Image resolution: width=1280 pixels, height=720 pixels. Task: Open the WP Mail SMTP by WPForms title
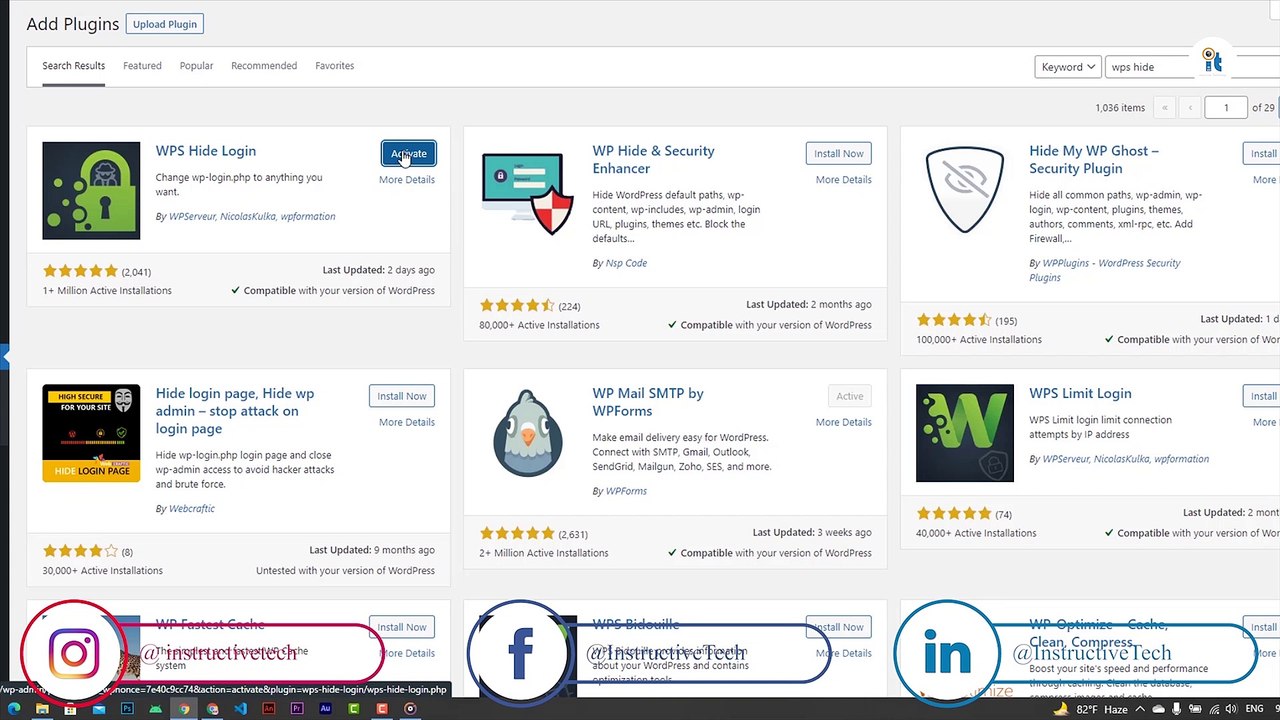coord(648,402)
